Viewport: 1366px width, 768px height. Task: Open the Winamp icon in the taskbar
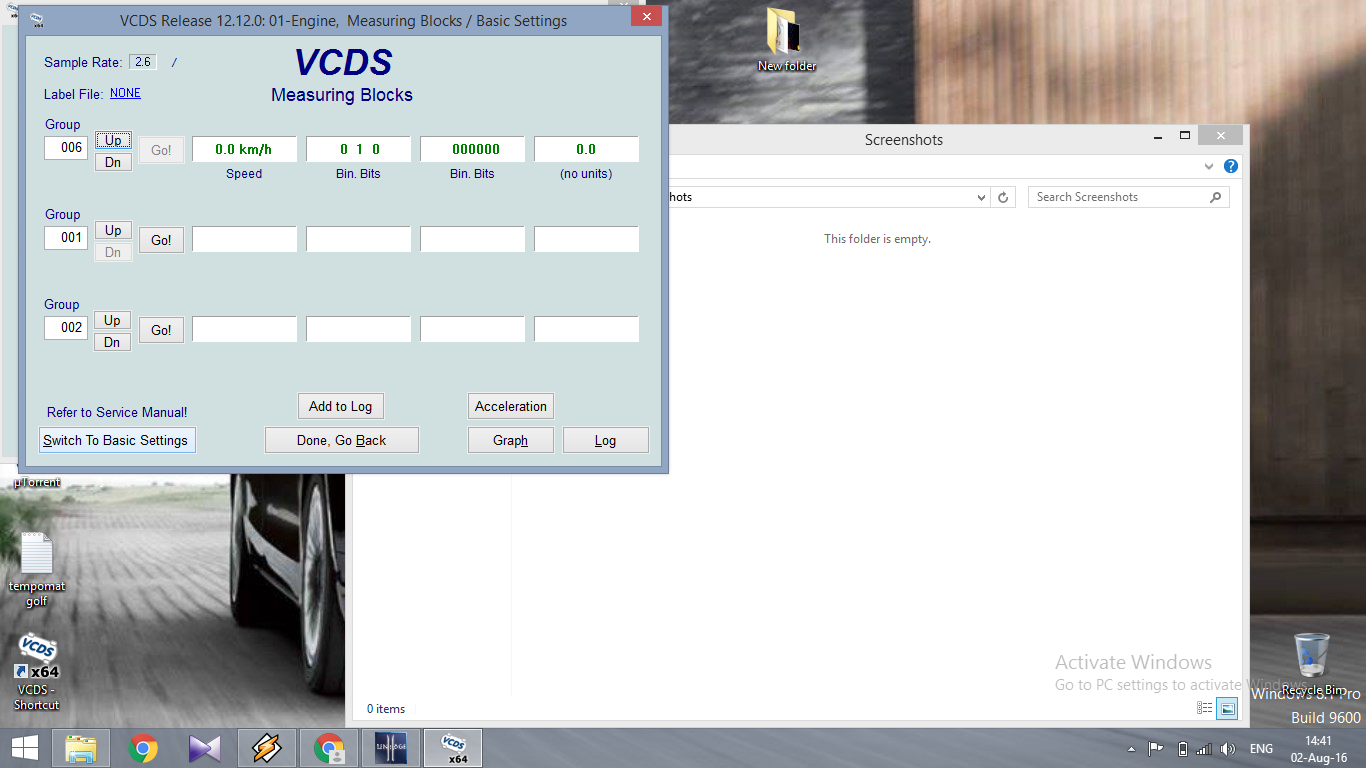coord(266,748)
